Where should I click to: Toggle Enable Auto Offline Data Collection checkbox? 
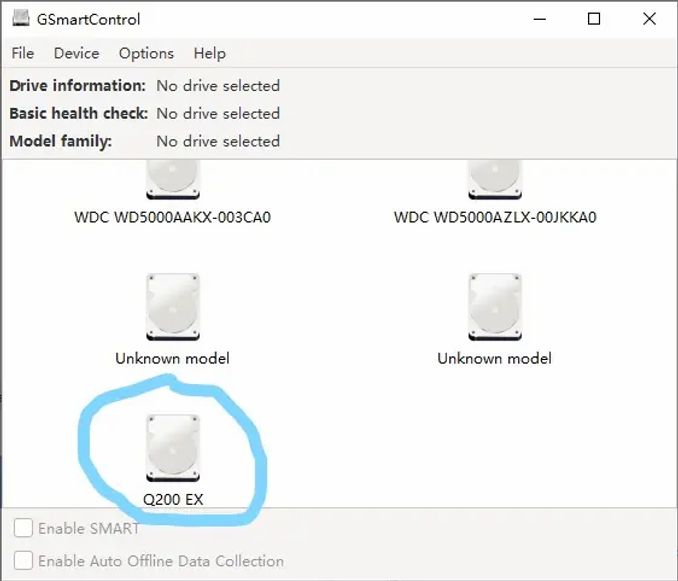[23, 560]
